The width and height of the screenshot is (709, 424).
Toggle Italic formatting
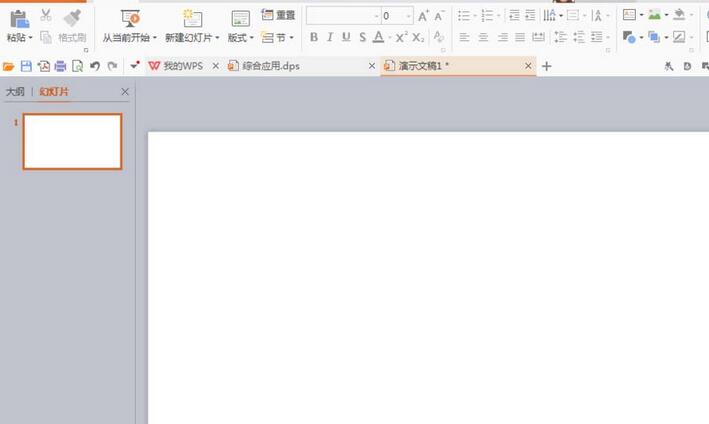point(330,38)
